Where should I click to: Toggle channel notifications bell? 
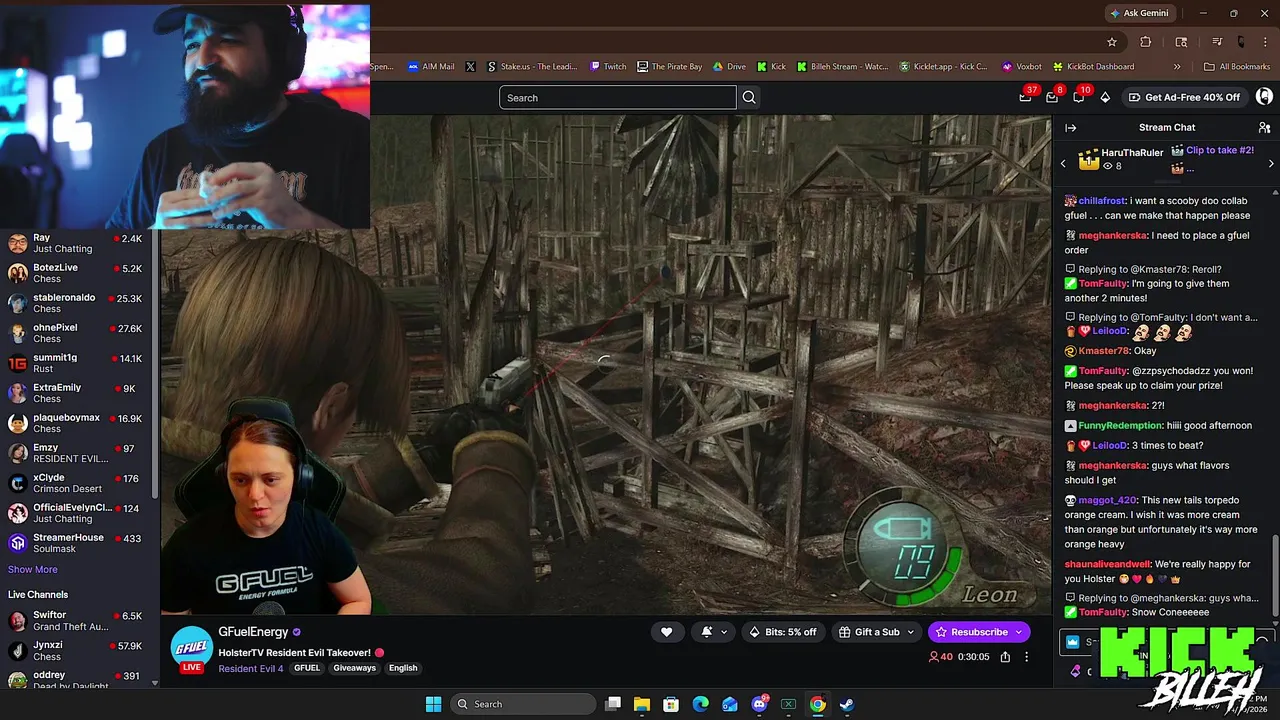(x=707, y=632)
